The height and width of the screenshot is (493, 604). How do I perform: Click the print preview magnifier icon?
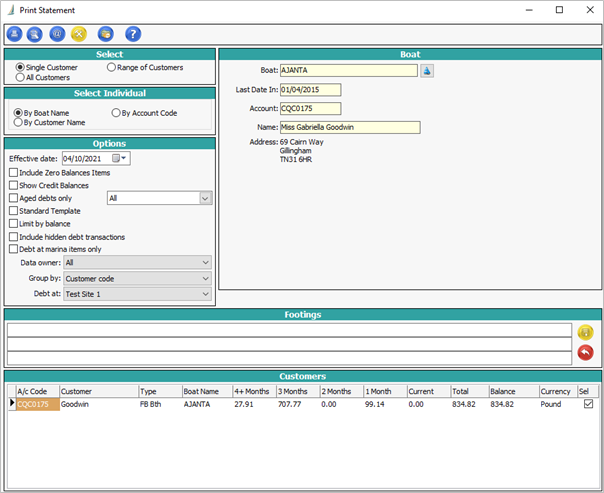pyautogui.click(x=35, y=34)
